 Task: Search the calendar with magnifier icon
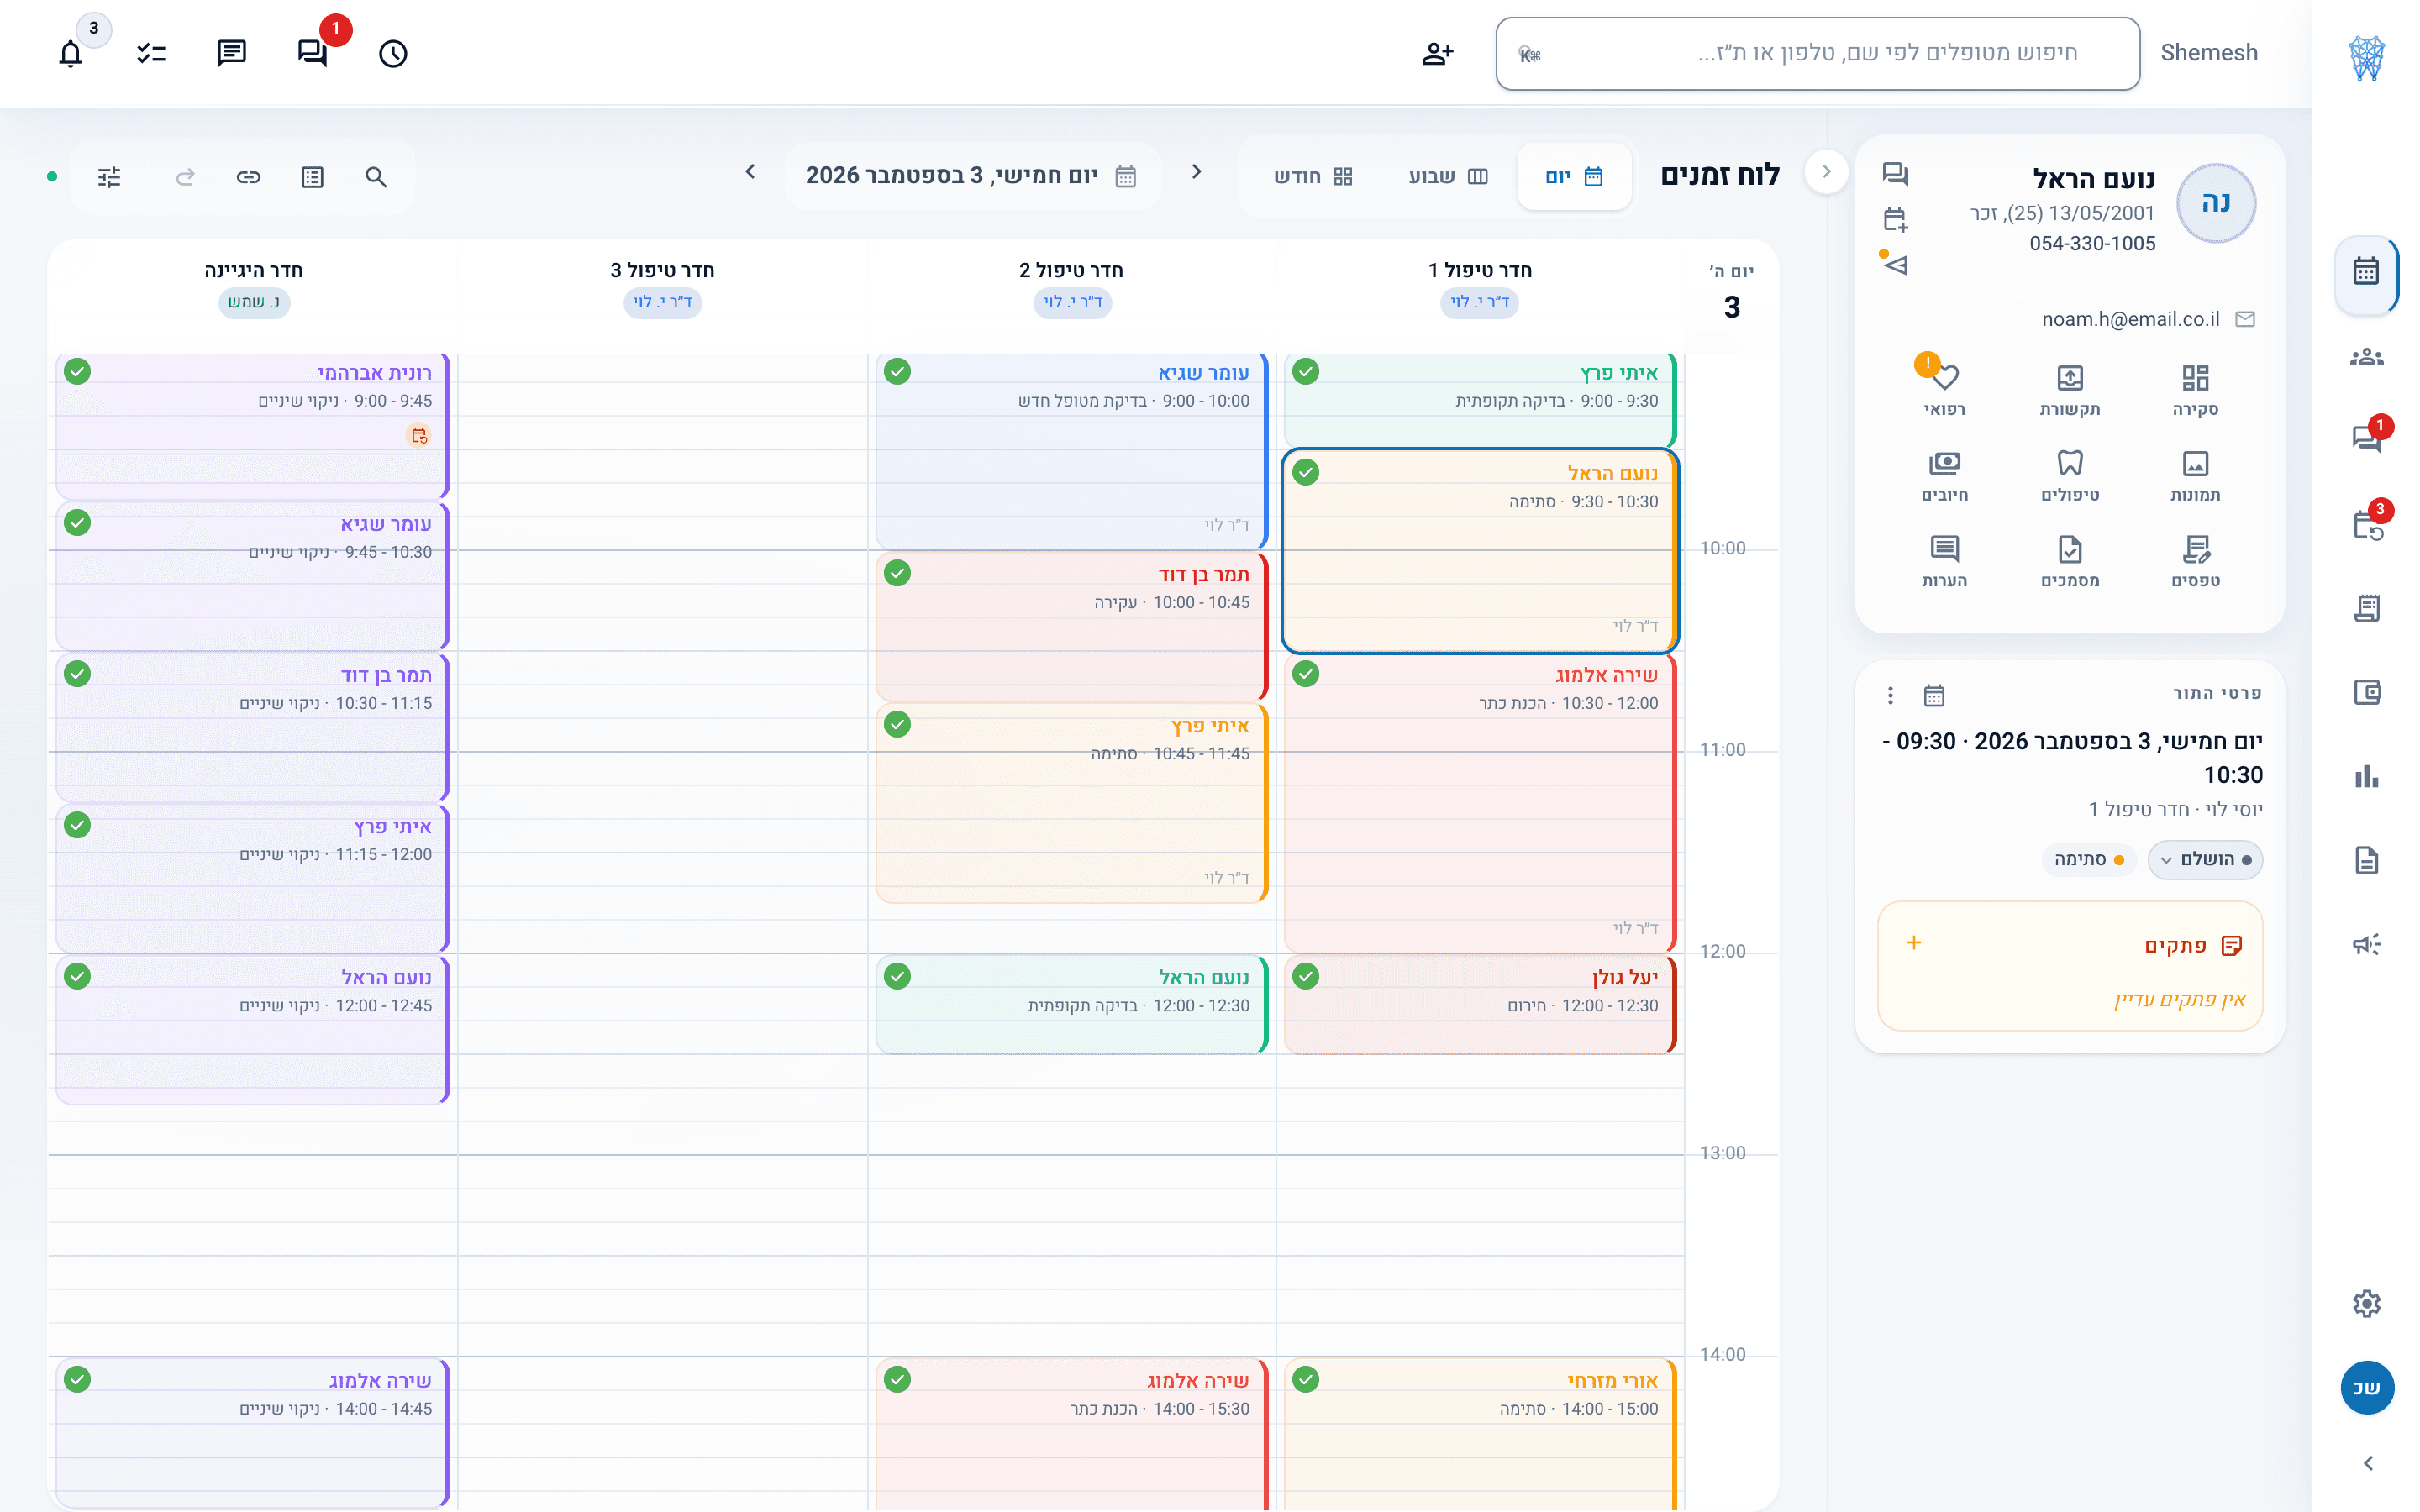click(x=376, y=177)
